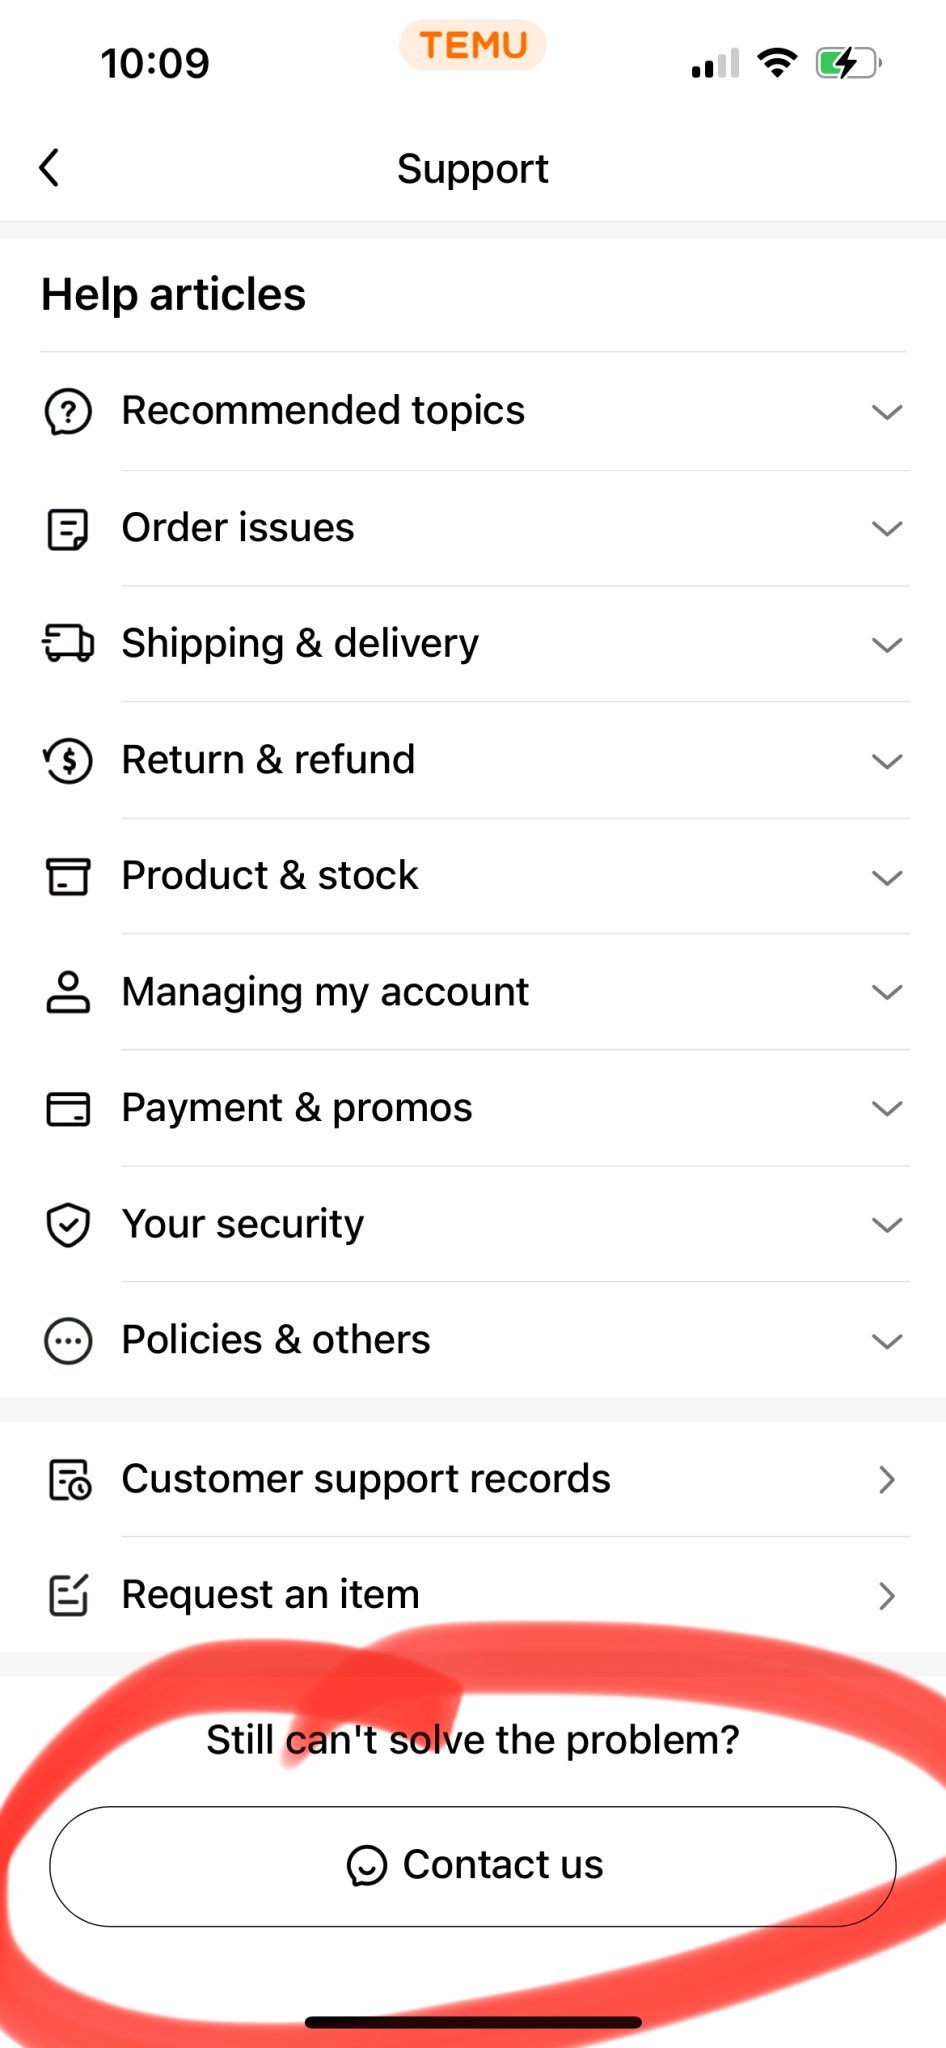The image size is (946, 2048).
Task: Tap the Managing my account label
Action: point(325,992)
